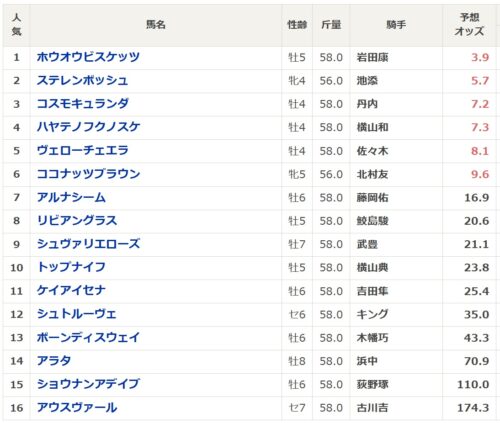Click the 3.9 odds value cell
Viewport: 500px width, 423px height.
click(x=480, y=57)
